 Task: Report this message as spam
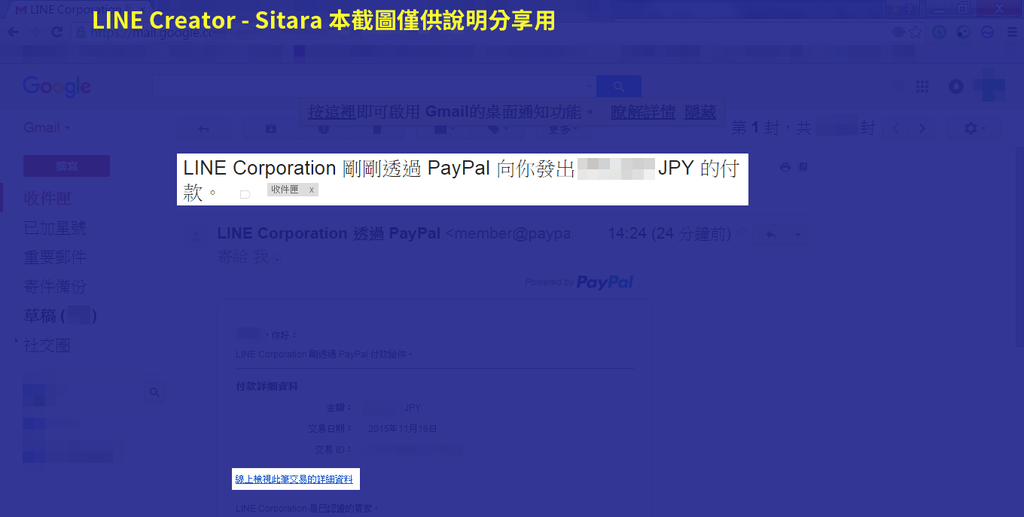[x=323, y=129]
